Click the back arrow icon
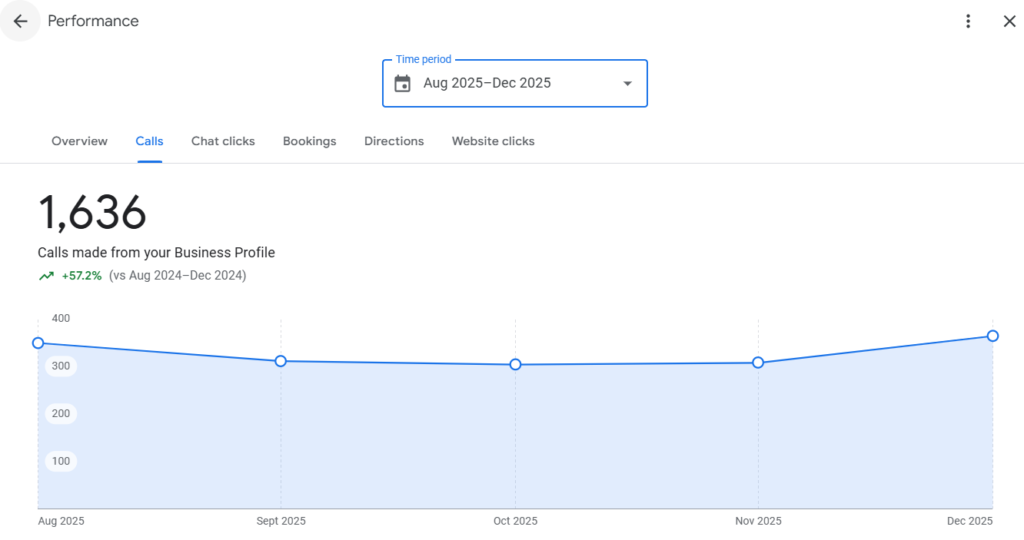 pos(20,21)
